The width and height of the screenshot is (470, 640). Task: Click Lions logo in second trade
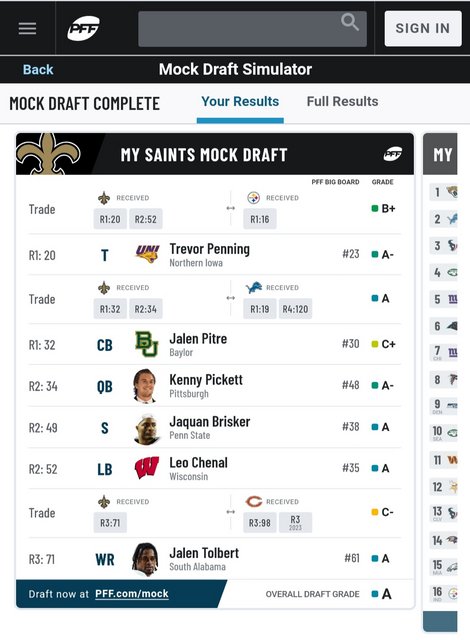tap(254, 288)
